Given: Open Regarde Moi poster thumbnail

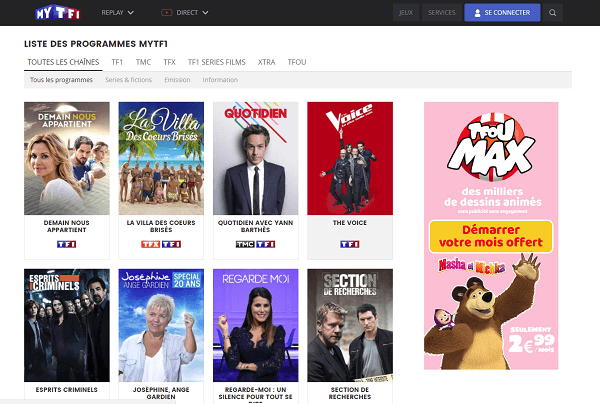Looking at the screenshot, I should coord(256,325).
